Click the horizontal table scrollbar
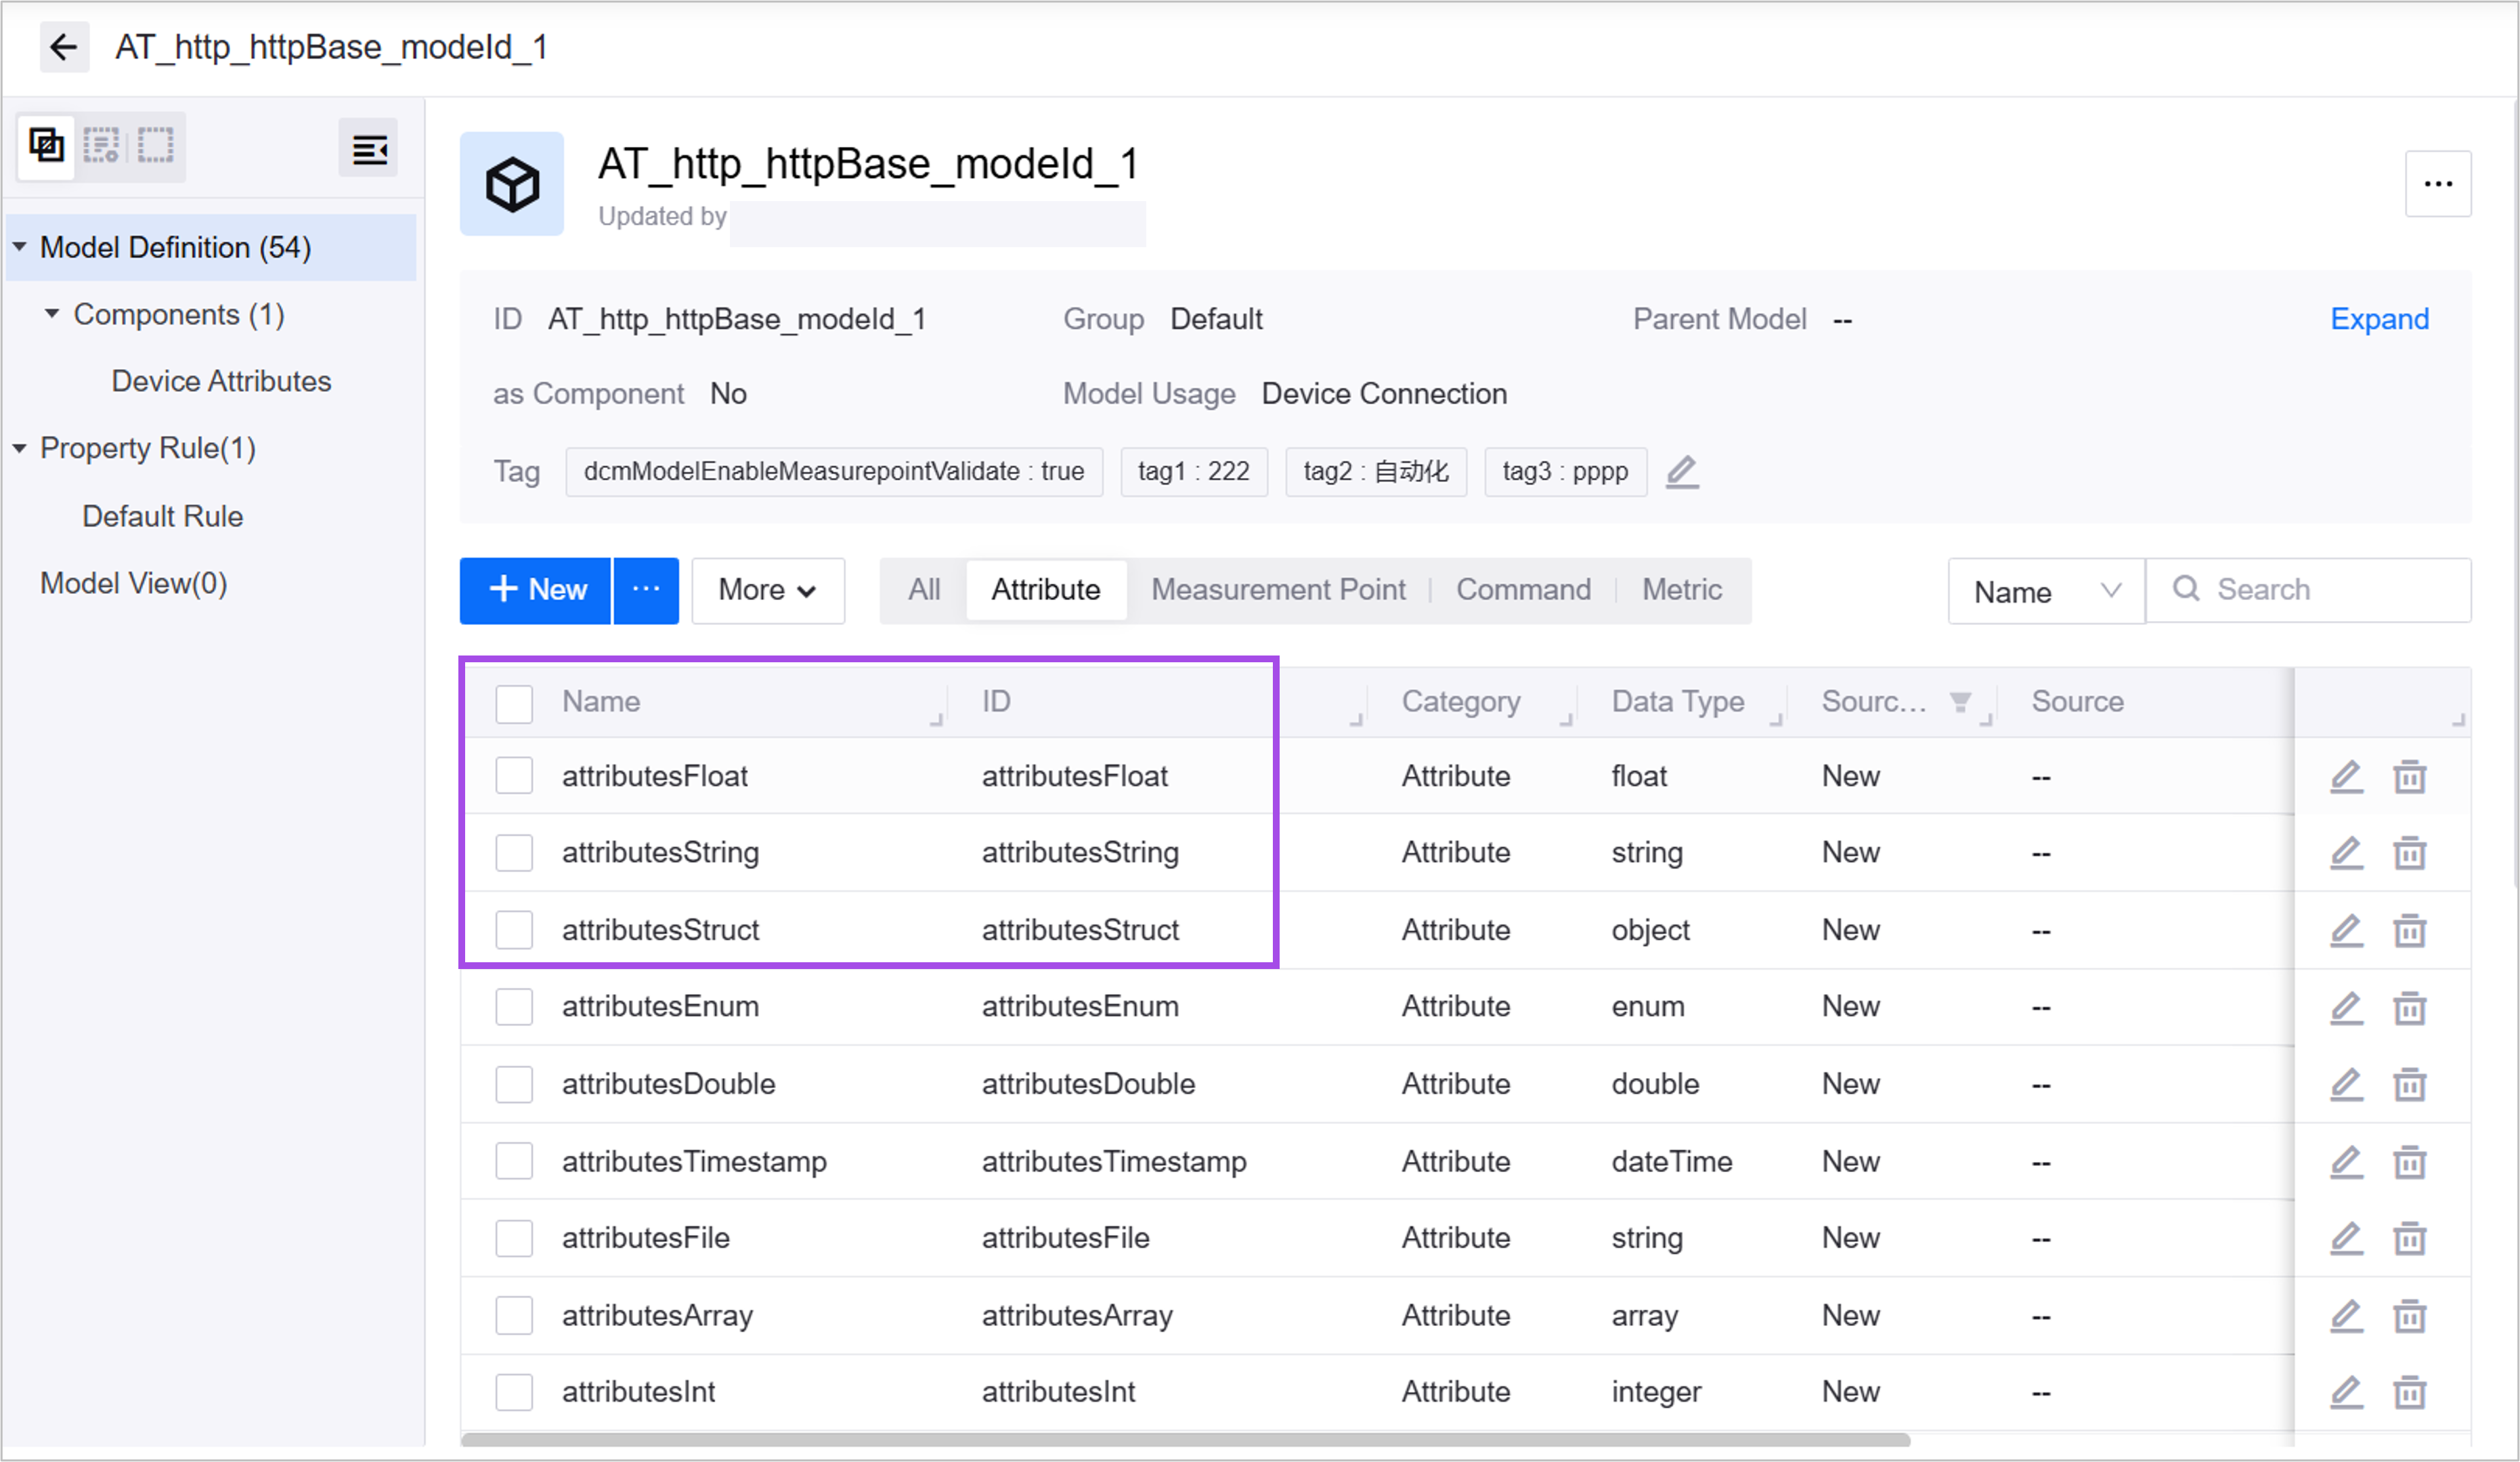2520x1462 pixels. click(1185, 1440)
